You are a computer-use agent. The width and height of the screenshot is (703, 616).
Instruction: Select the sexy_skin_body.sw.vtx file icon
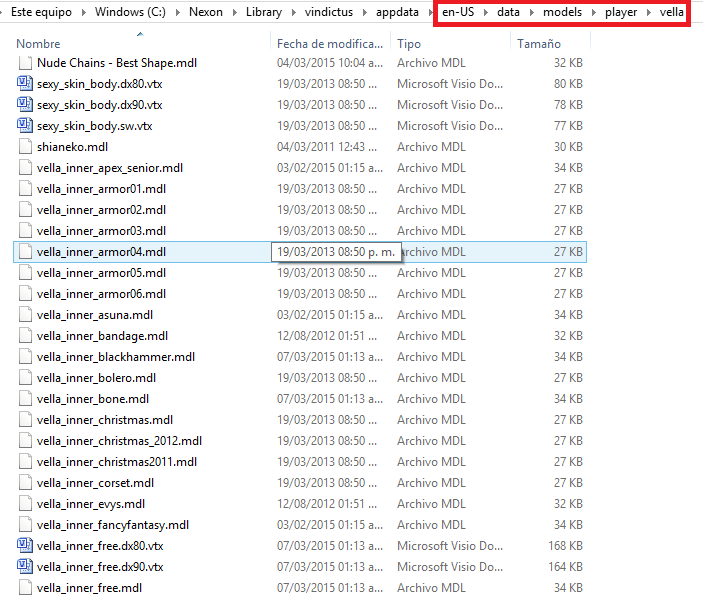[25, 126]
